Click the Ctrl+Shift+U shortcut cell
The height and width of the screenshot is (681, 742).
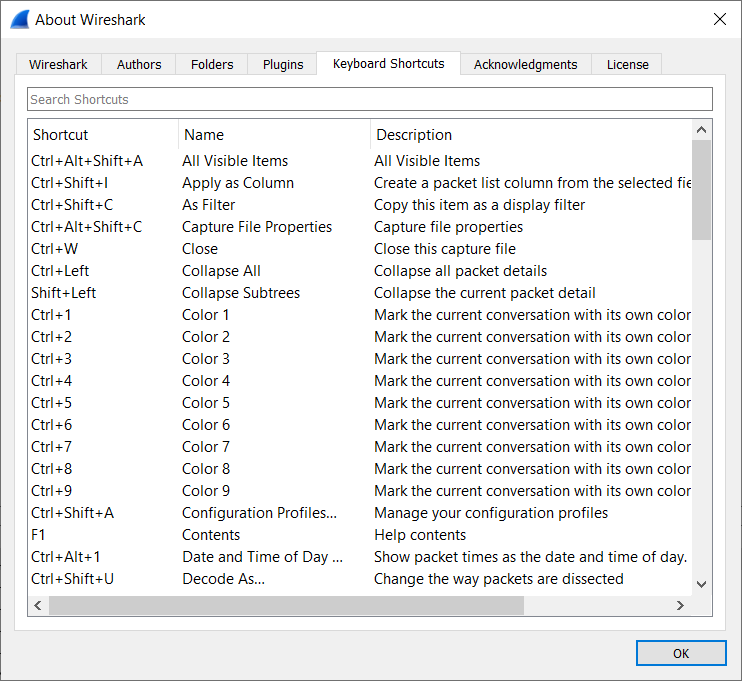pos(72,579)
